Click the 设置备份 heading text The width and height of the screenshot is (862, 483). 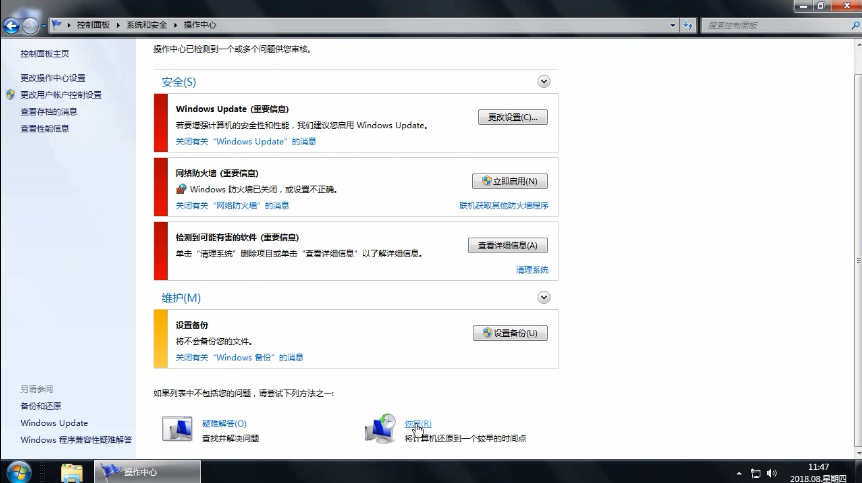[192, 325]
